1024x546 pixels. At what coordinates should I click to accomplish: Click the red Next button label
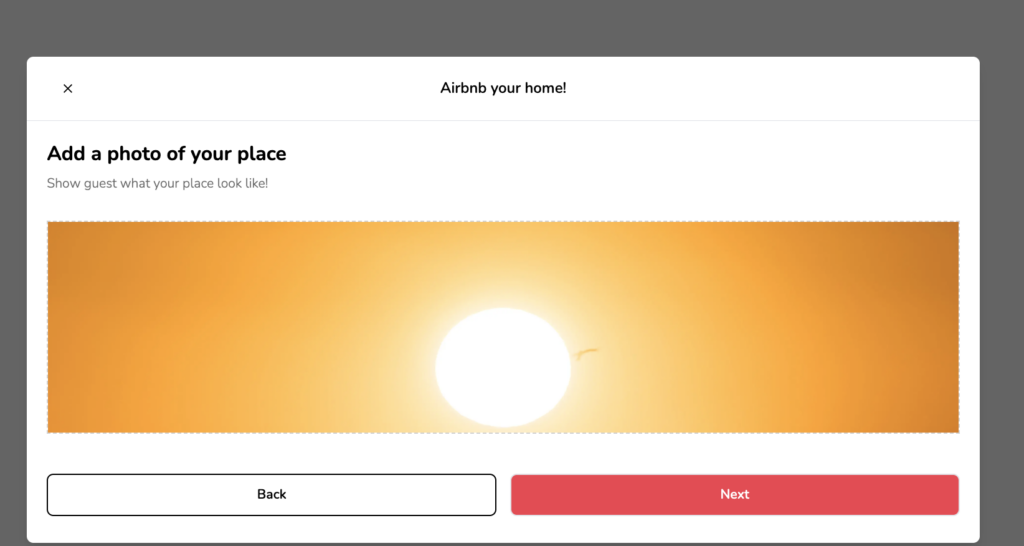(x=735, y=494)
